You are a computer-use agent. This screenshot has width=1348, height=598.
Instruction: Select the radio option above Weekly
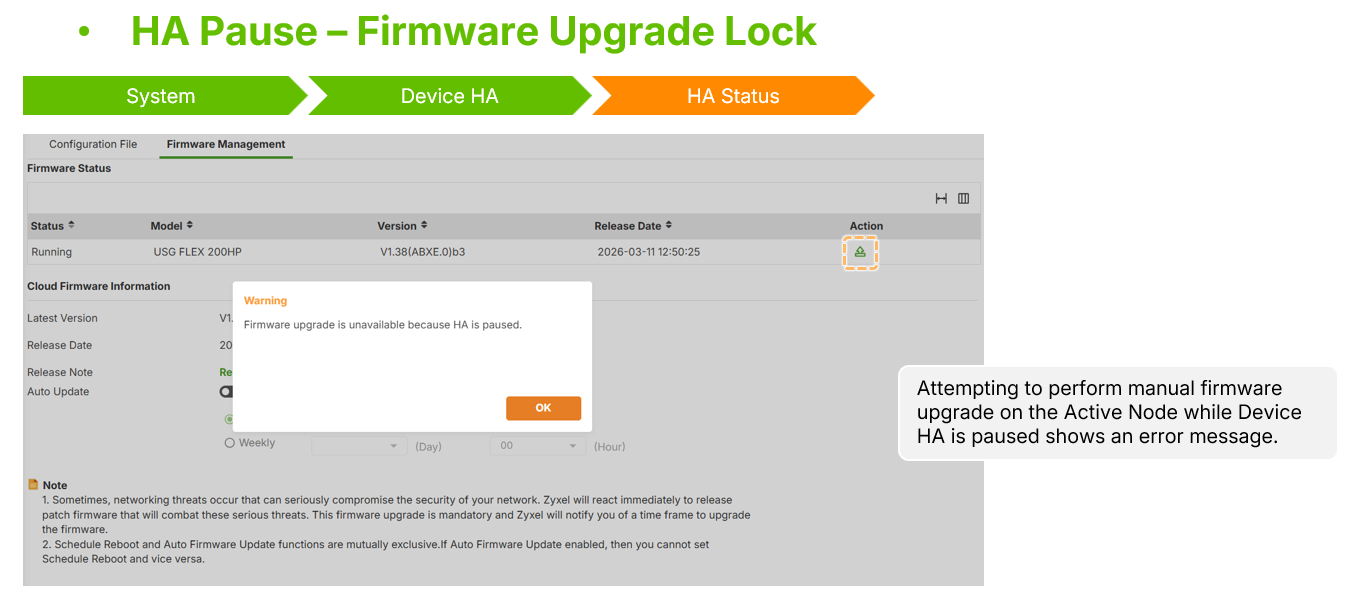229,420
